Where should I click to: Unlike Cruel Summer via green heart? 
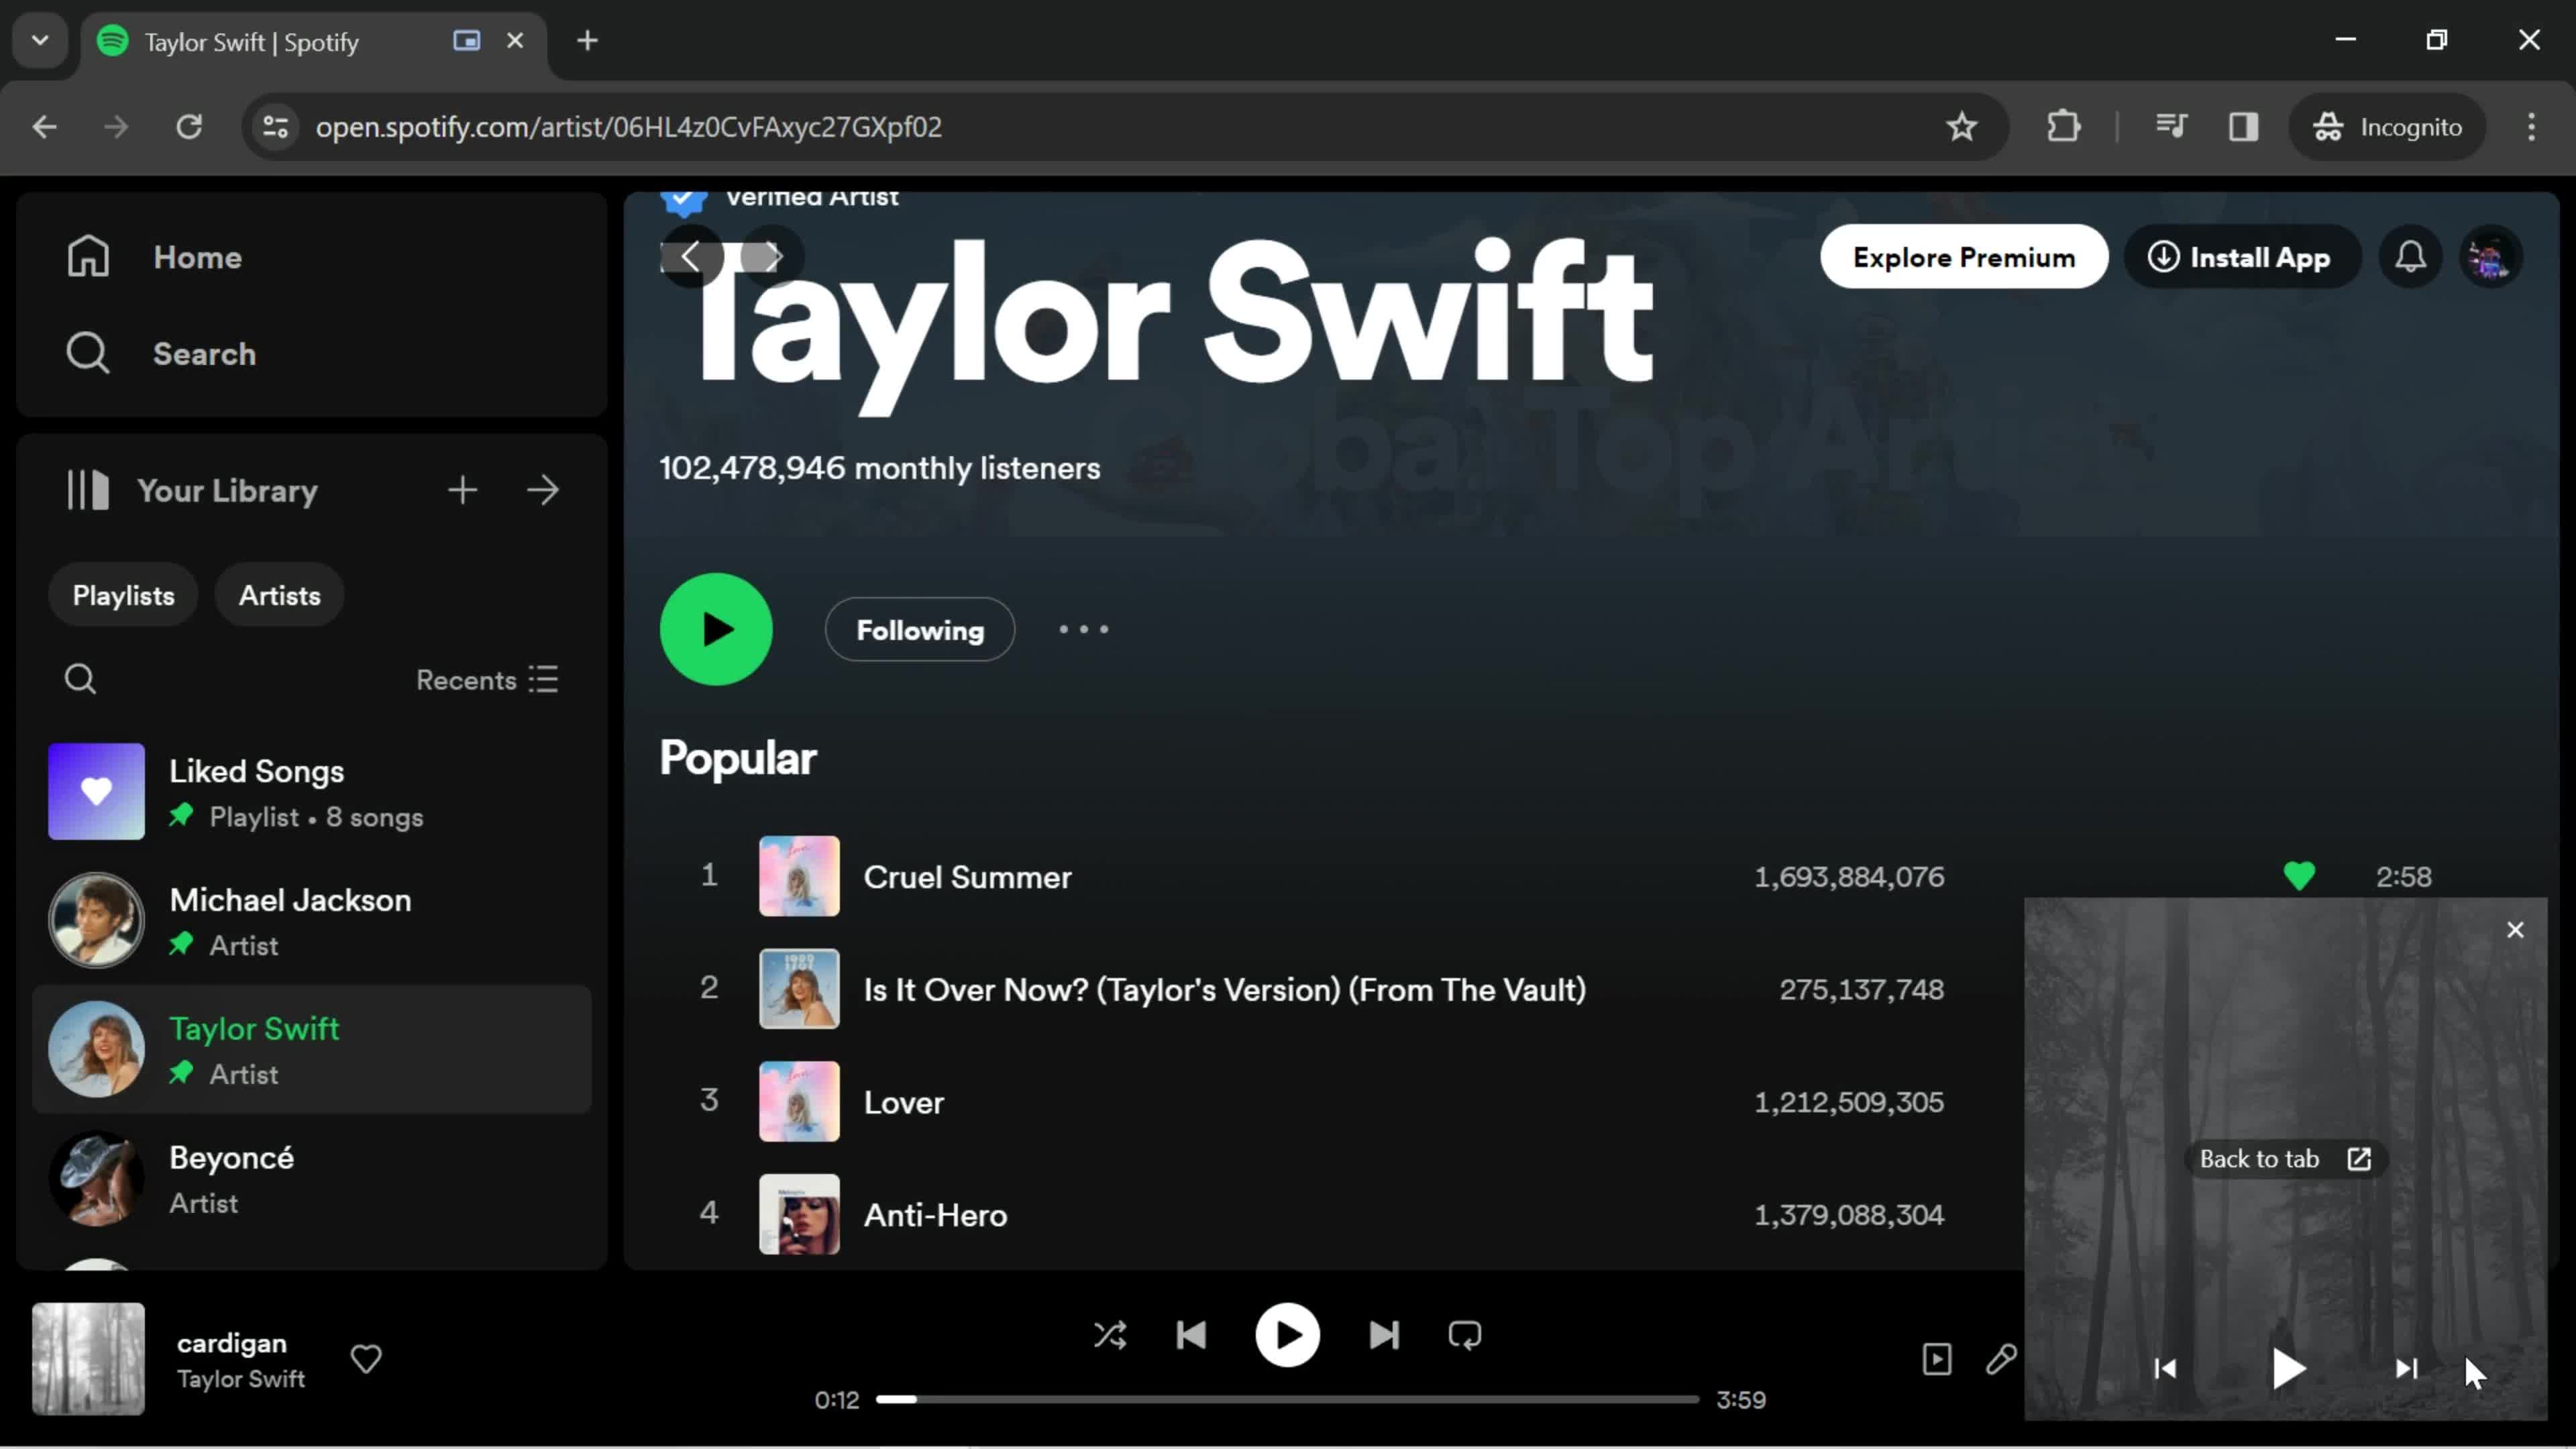[2299, 877]
